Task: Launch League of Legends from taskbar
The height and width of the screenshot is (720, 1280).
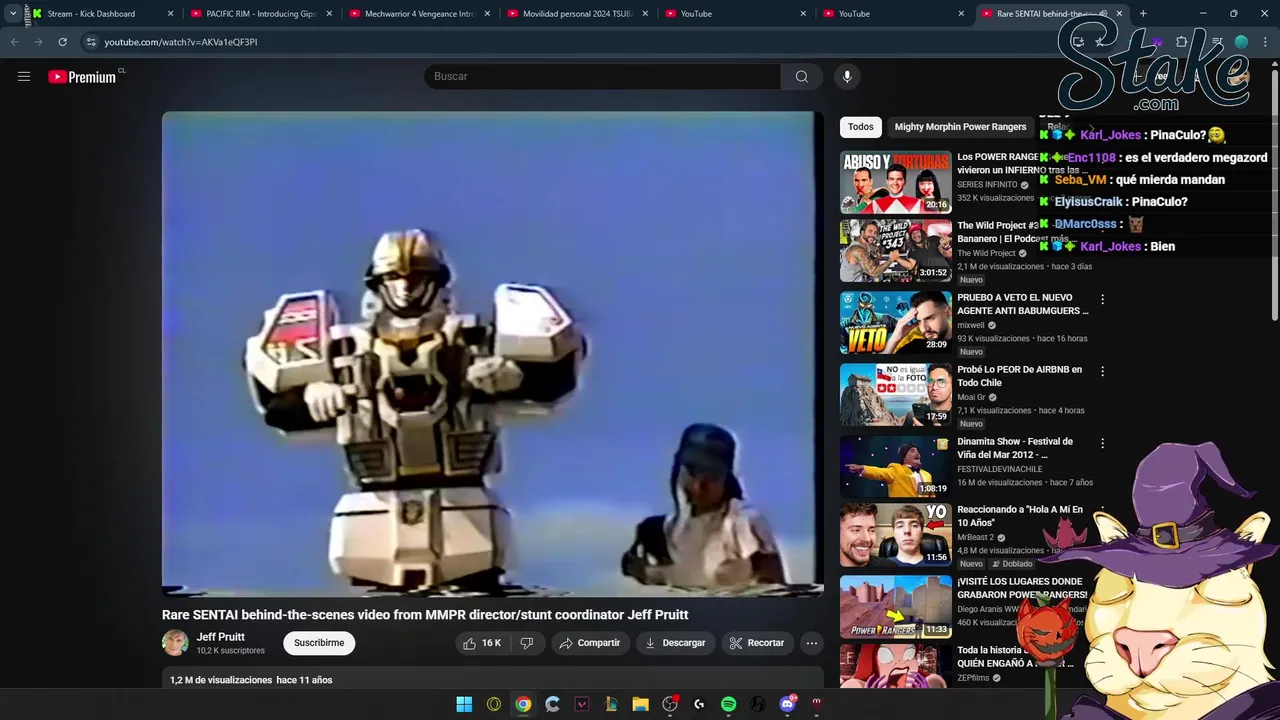Action: (x=611, y=704)
